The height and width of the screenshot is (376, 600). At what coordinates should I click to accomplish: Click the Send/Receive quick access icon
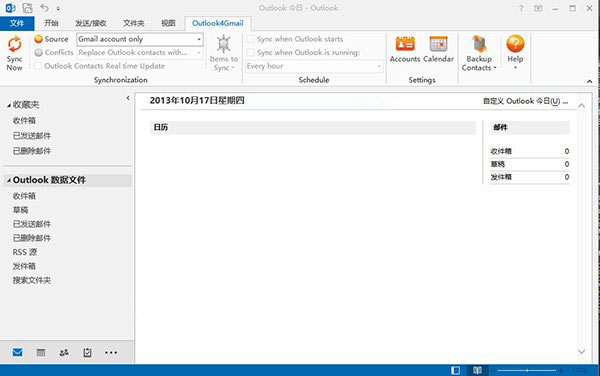pos(27,8)
